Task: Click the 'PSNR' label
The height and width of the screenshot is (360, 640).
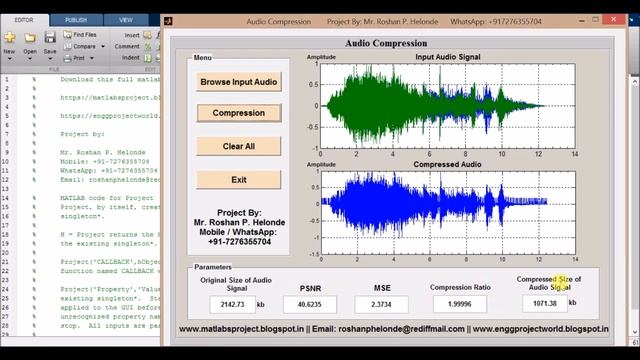Action: (x=310, y=289)
